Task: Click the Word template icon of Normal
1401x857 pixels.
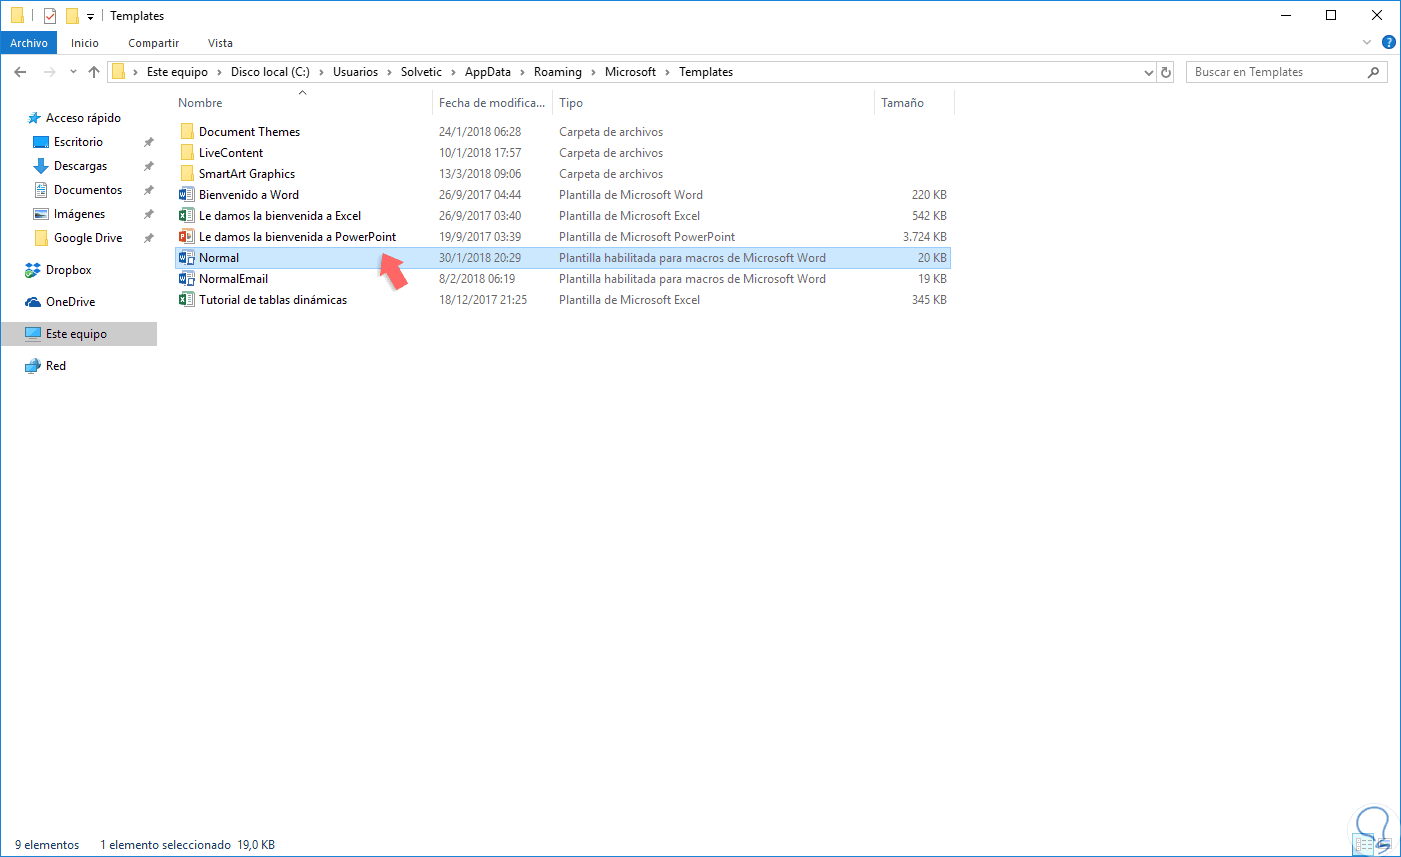Action: 186,258
